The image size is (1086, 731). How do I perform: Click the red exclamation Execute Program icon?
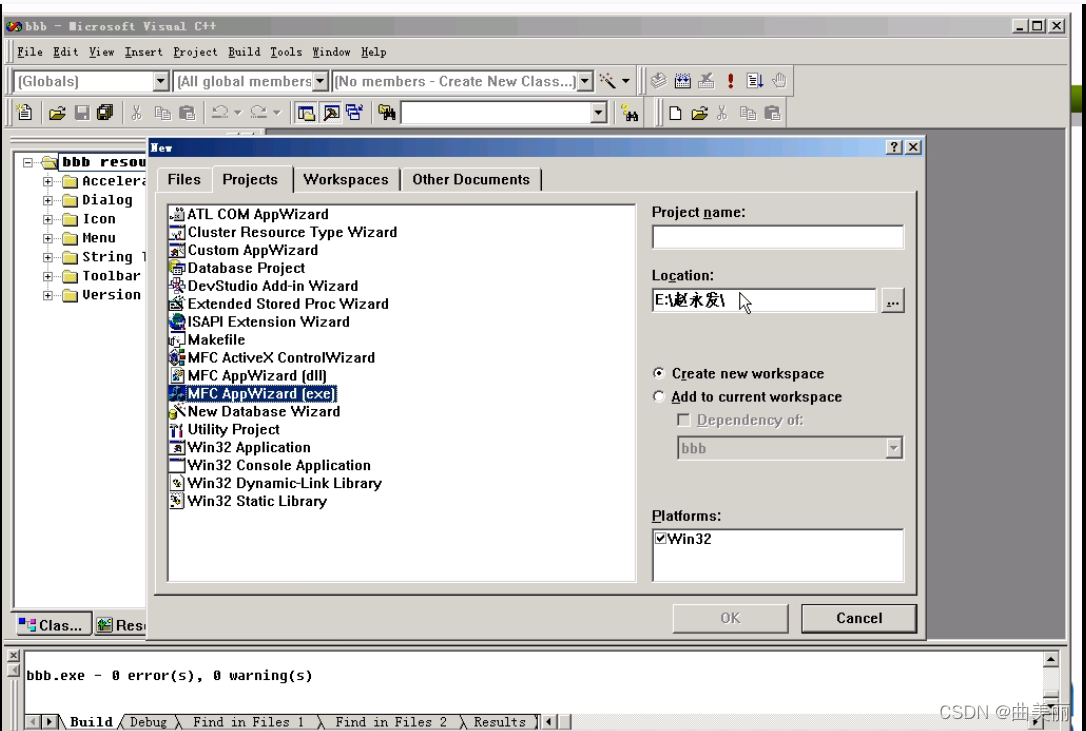point(730,81)
